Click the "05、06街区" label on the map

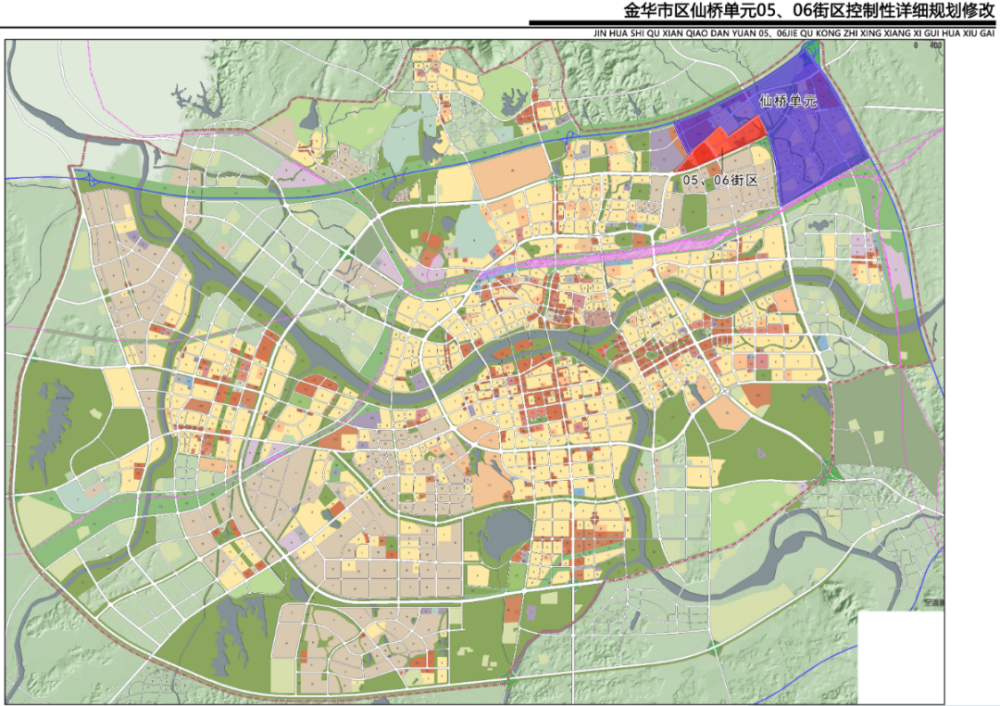pyautogui.click(x=720, y=180)
